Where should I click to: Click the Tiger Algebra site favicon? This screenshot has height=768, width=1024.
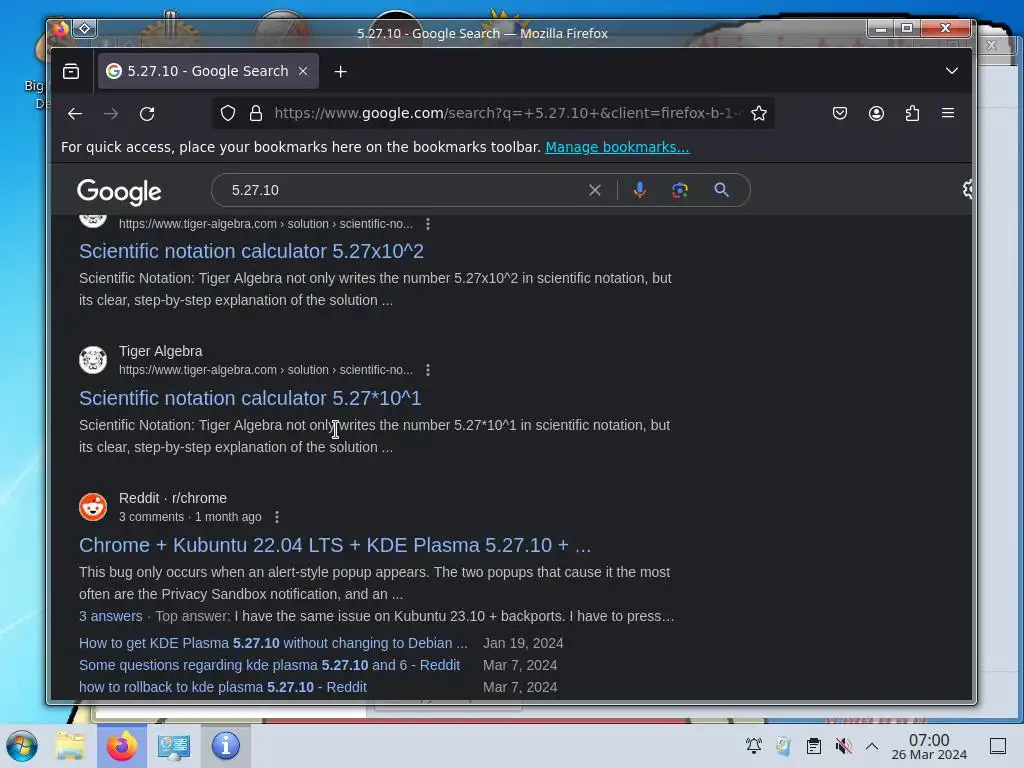pyautogui.click(x=93, y=360)
